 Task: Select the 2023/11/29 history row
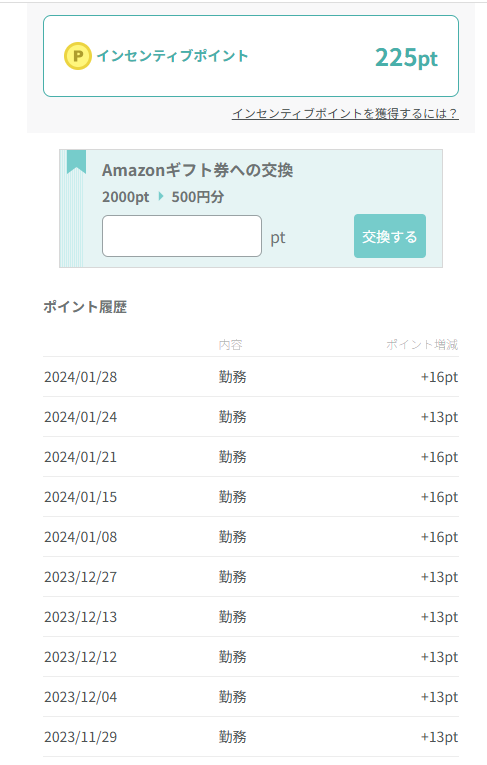(251, 737)
